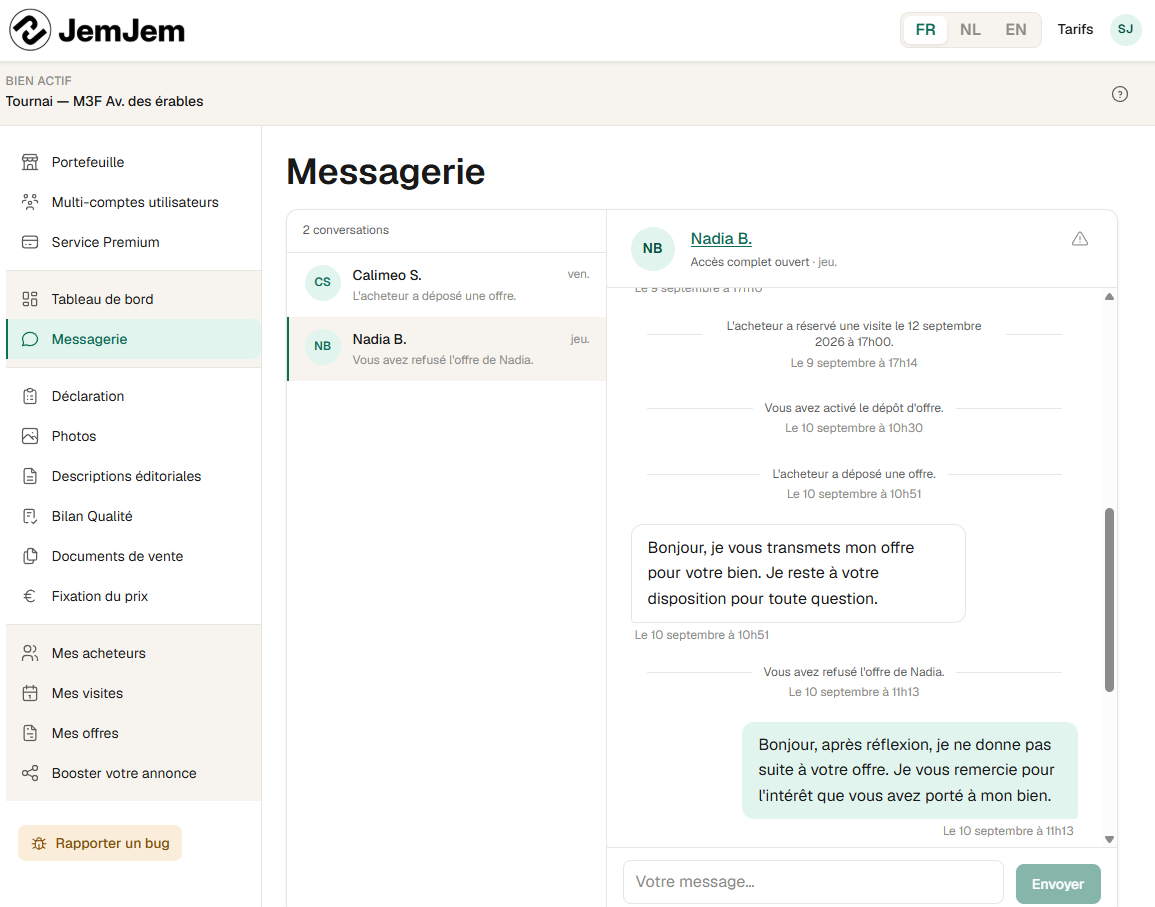Open the Nadia B. profile link

click(721, 239)
